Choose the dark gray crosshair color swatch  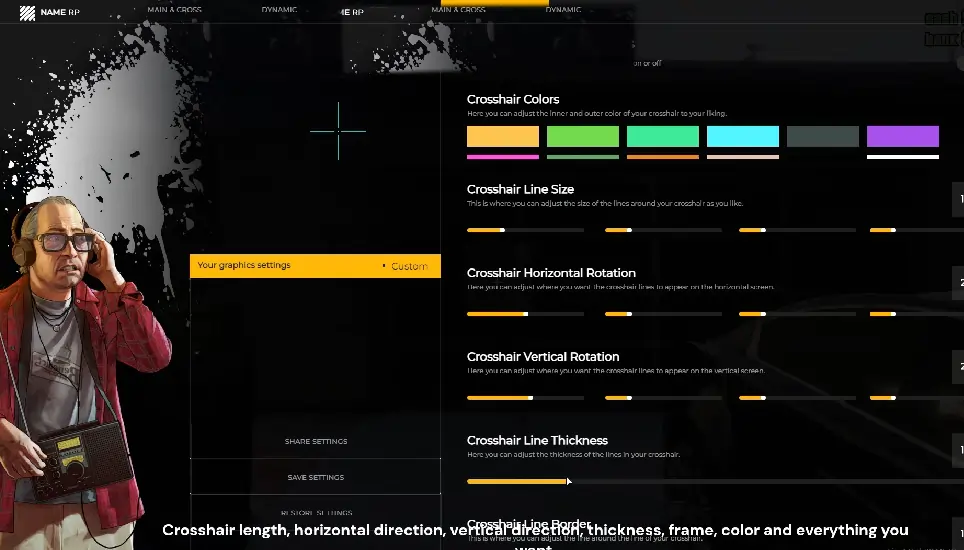tap(823, 136)
